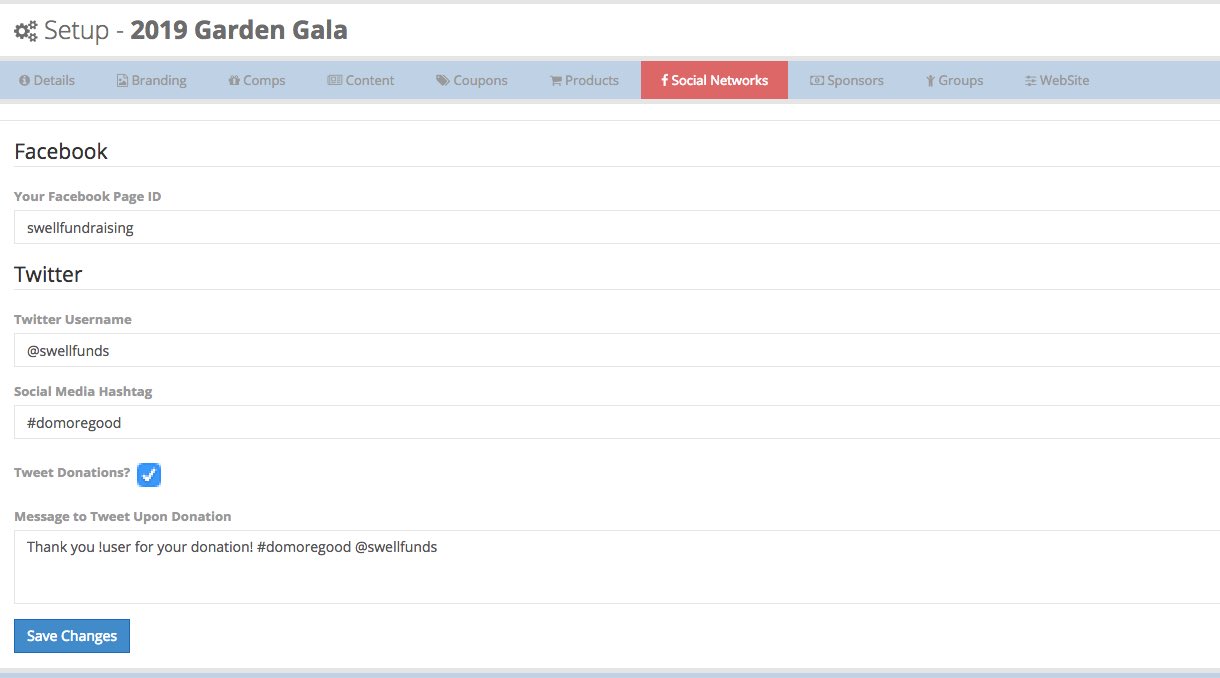Click the tags icon on Coupons tab
Screen dimensions: 1220x678
(x=442, y=81)
